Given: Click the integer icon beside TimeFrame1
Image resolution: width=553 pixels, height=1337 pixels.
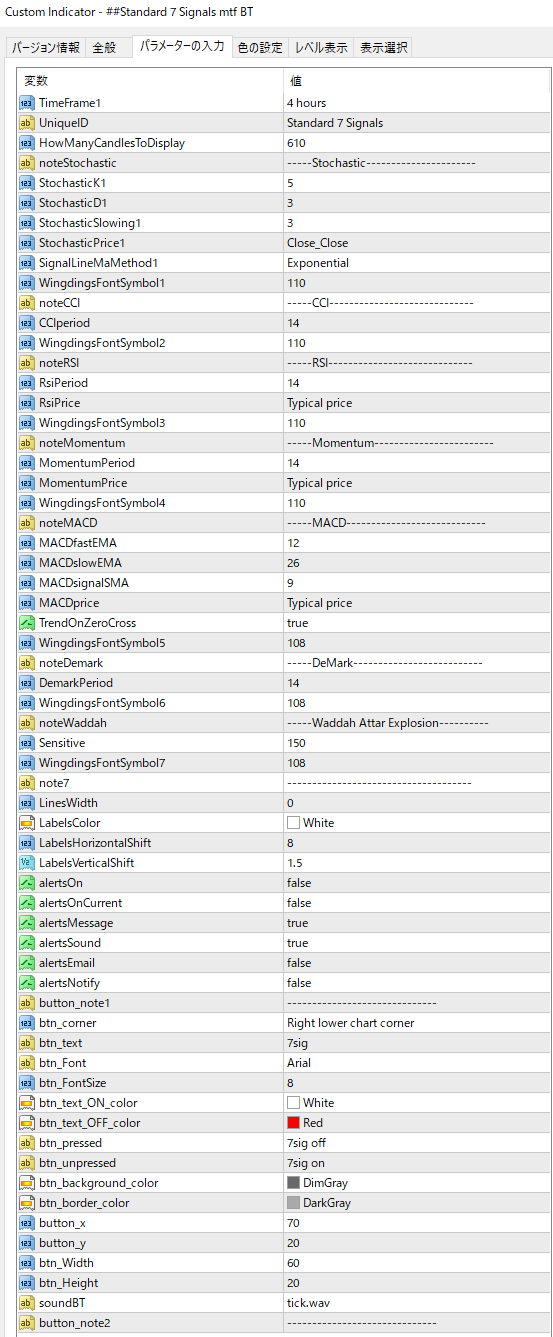Looking at the screenshot, I should [27, 103].
